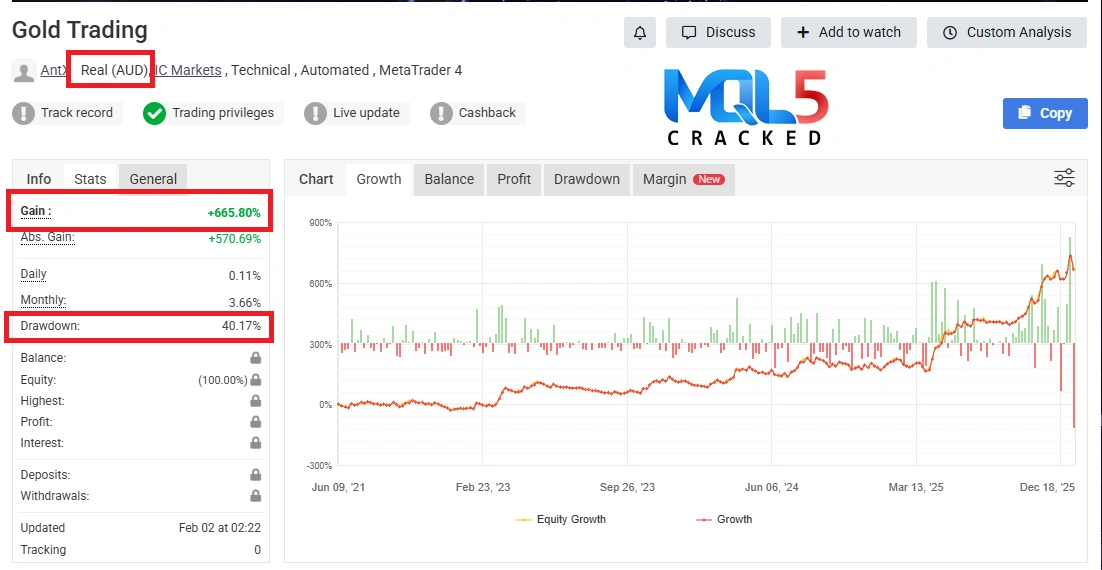Click the Cashback status icon
The width and height of the screenshot is (1102, 570).
[x=442, y=113]
